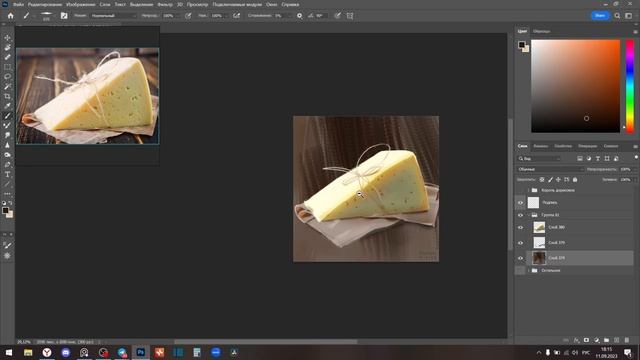Expand the Остальное group

pyautogui.click(x=529, y=270)
